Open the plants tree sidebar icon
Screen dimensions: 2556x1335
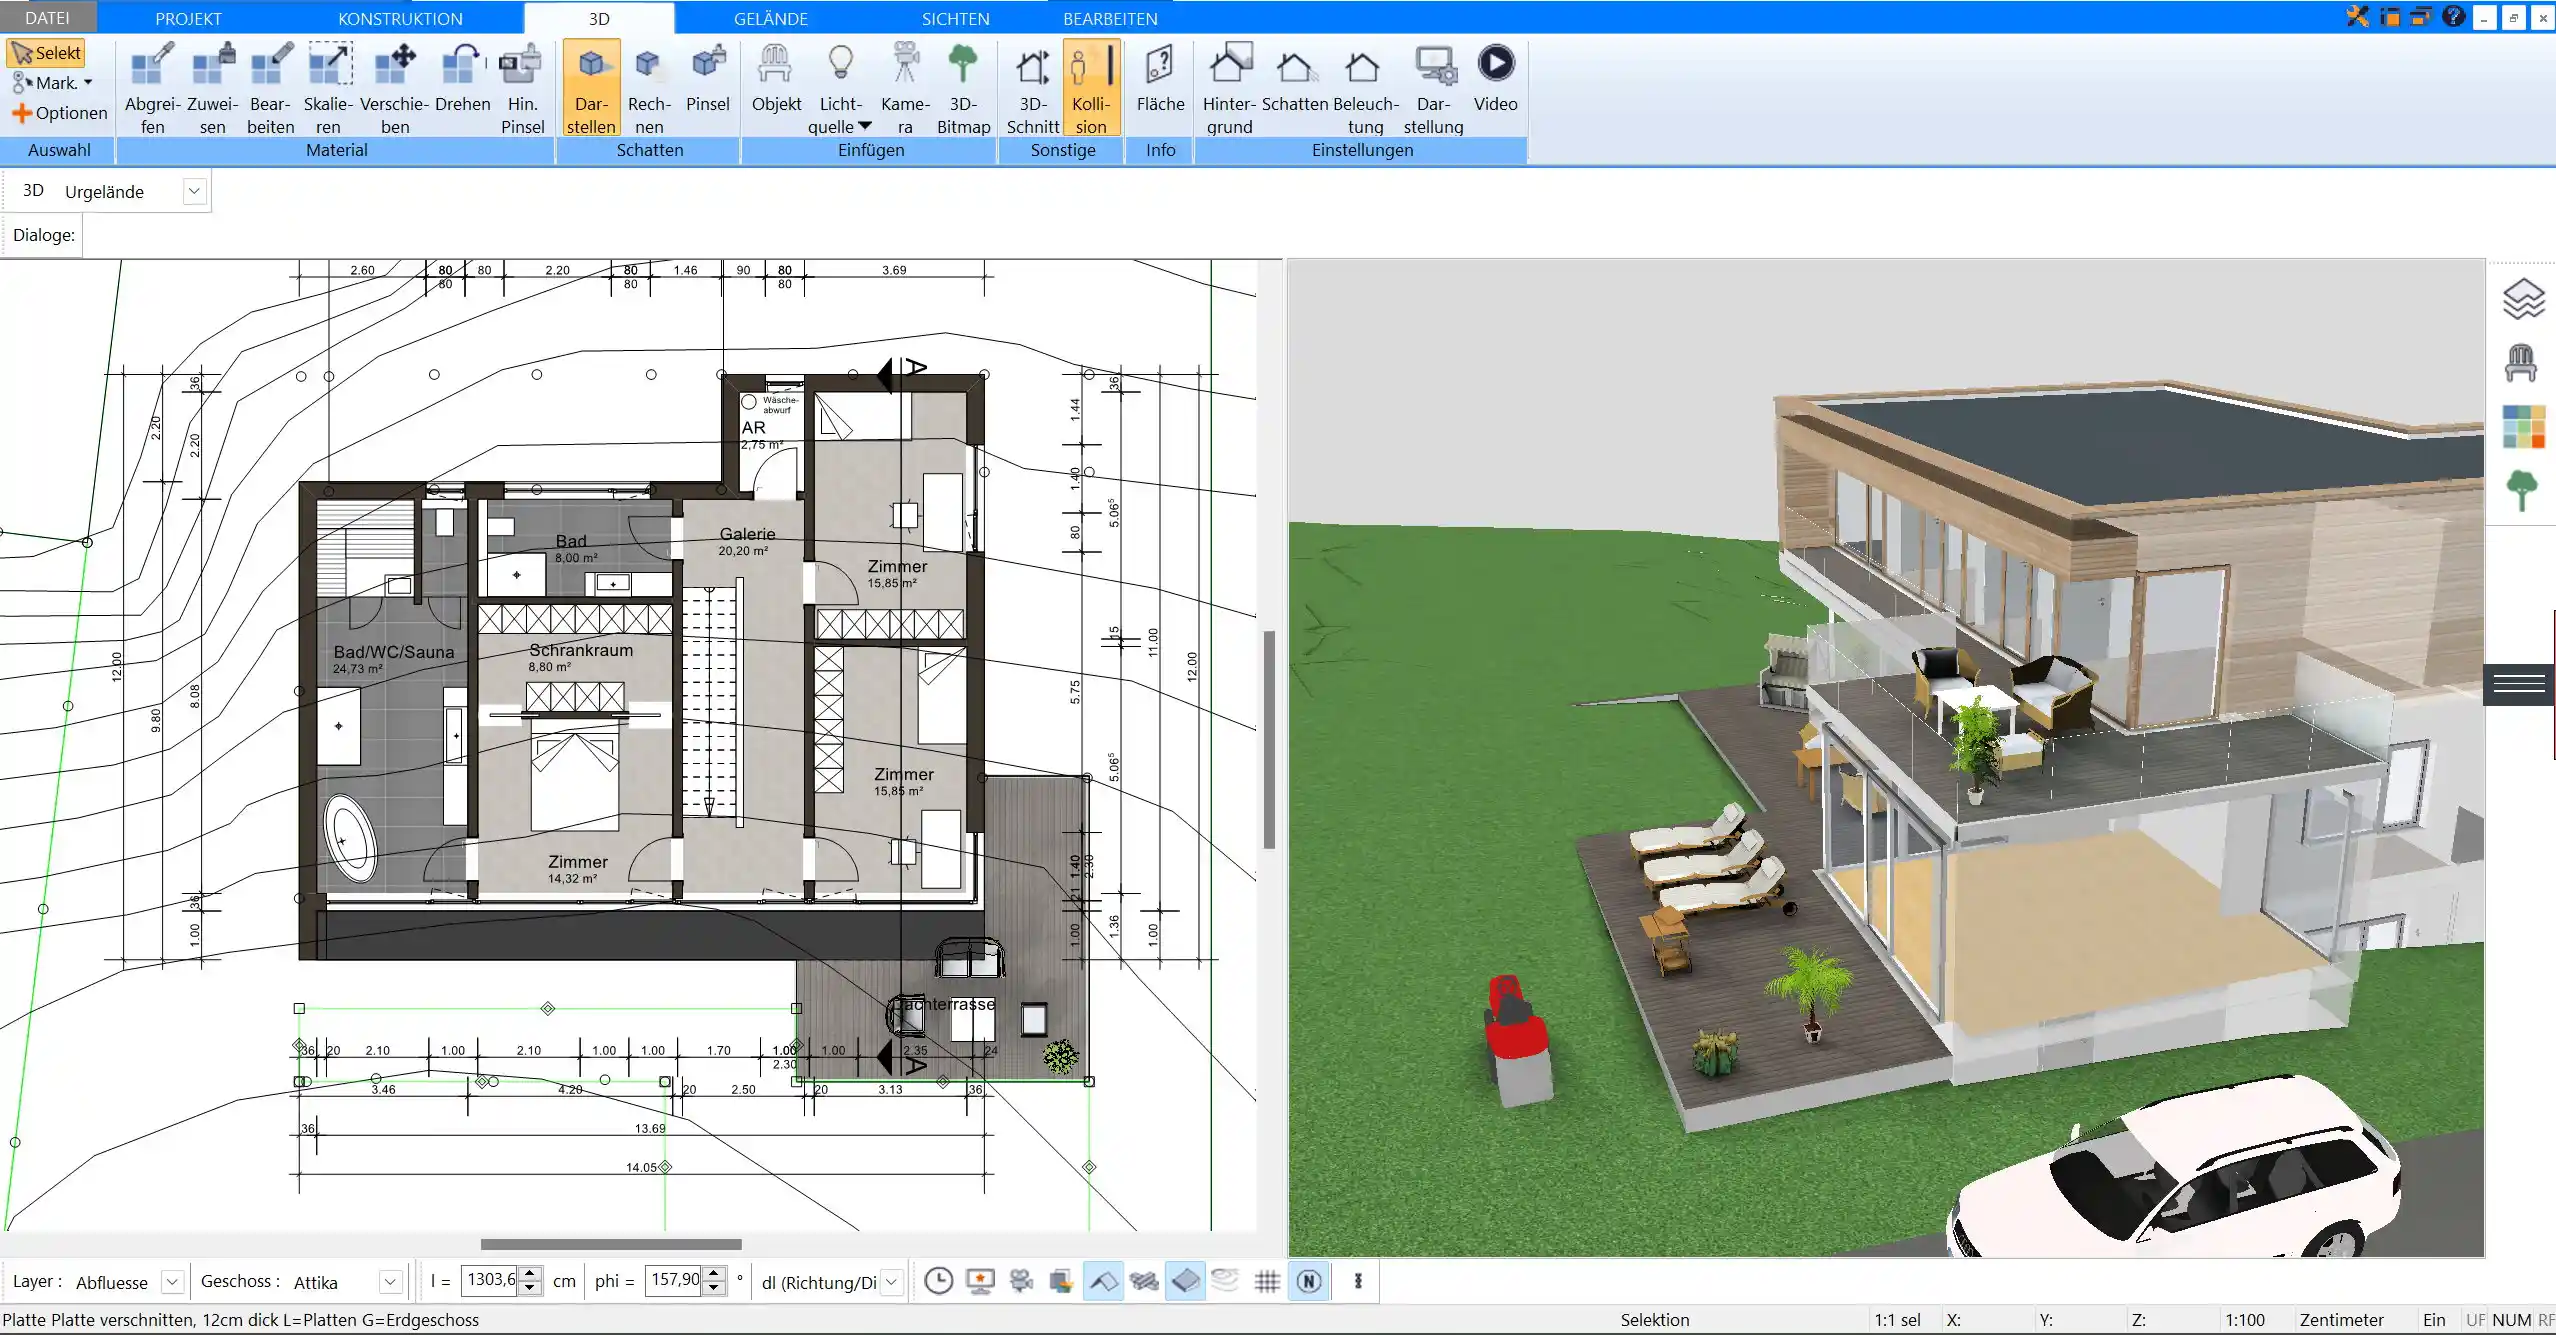(2522, 491)
